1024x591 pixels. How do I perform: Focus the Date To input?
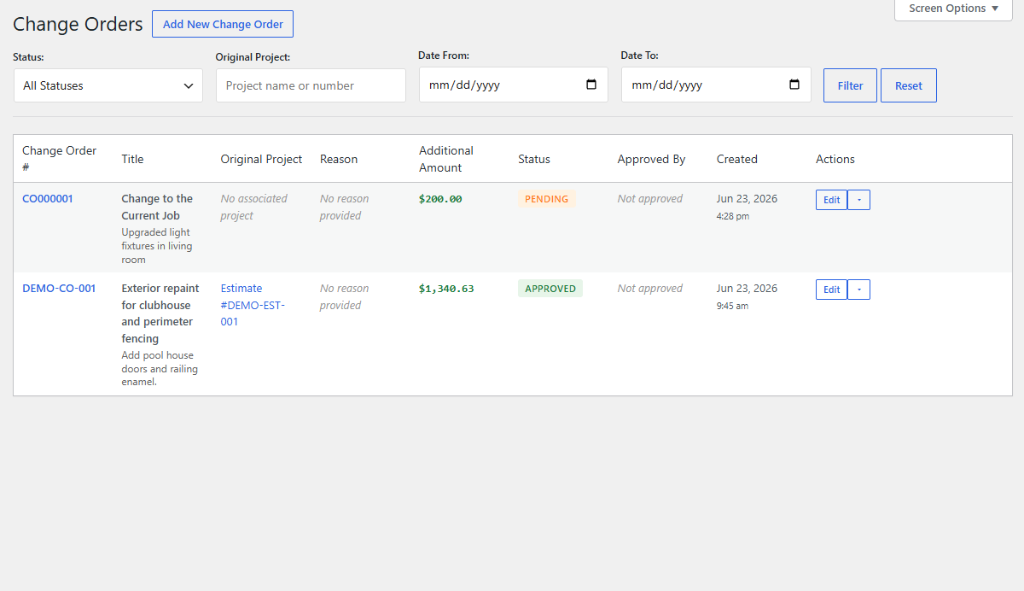coord(716,84)
